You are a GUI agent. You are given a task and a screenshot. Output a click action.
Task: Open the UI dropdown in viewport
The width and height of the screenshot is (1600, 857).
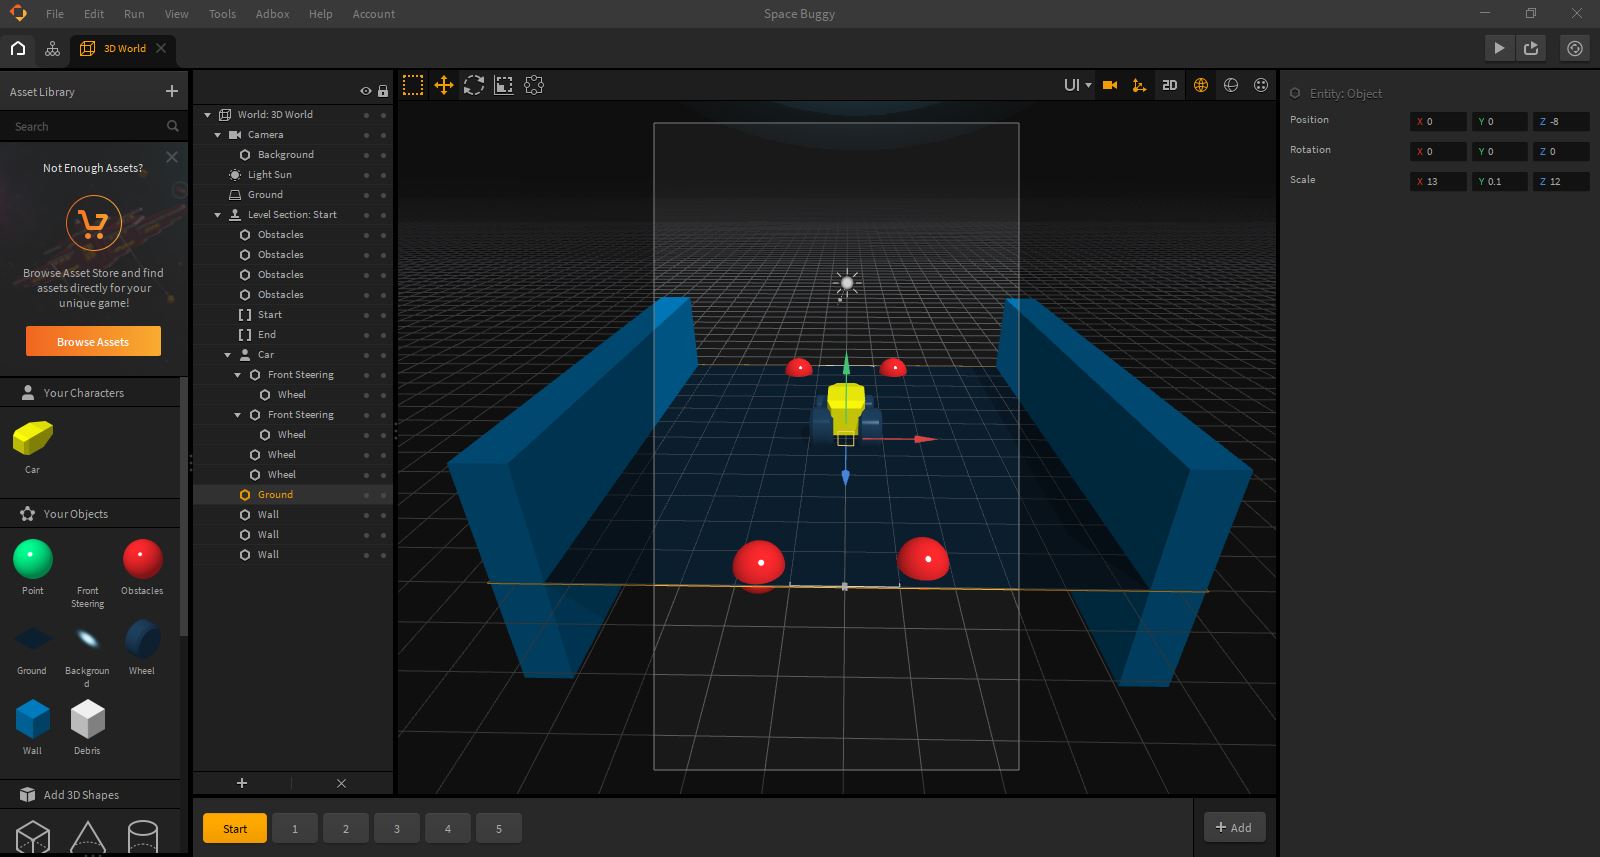1077,86
